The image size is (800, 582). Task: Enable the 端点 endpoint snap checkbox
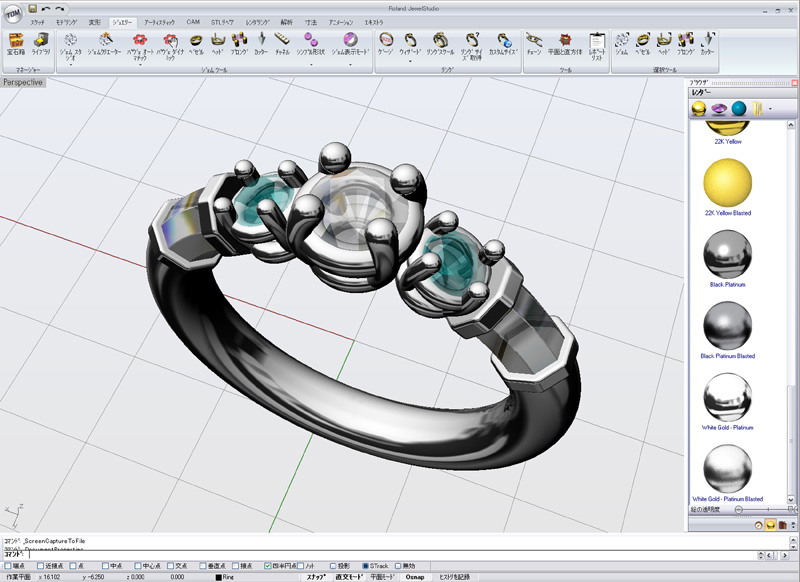click(6, 566)
